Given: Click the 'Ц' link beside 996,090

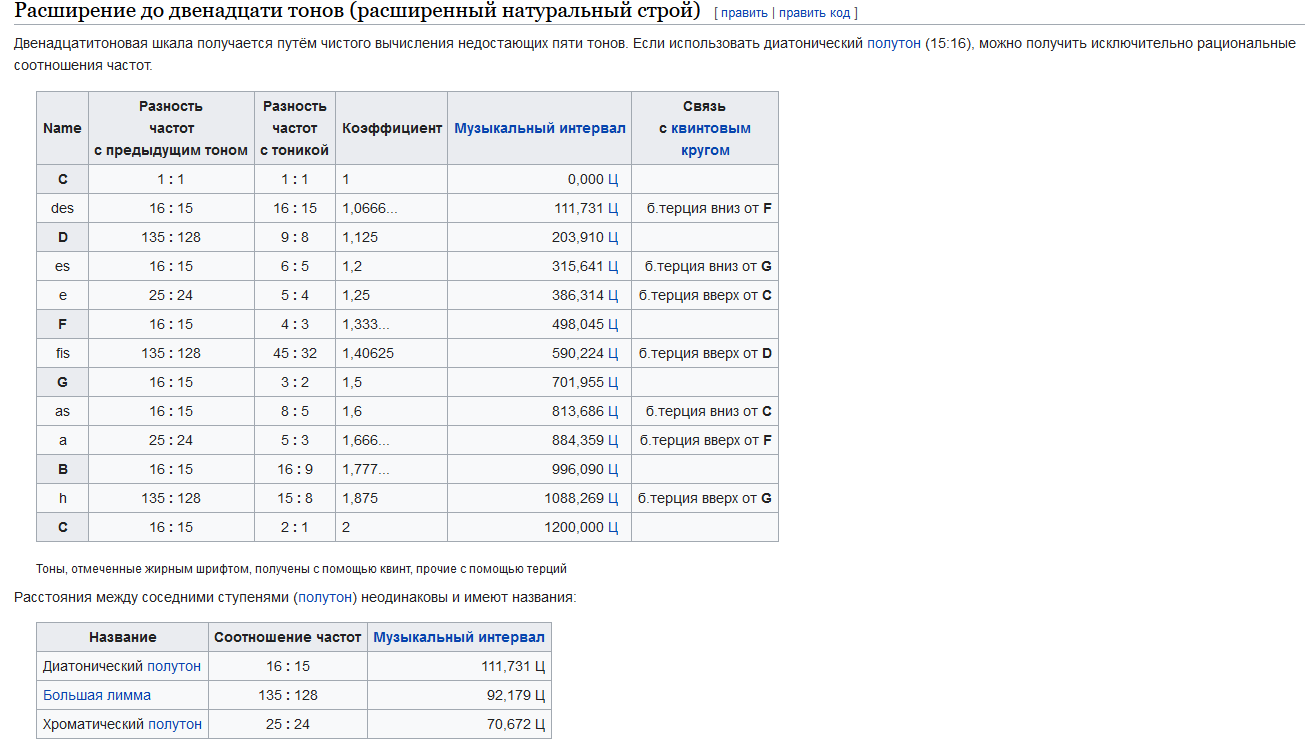Looking at the screenshot, I should click(x=613, y=469).
